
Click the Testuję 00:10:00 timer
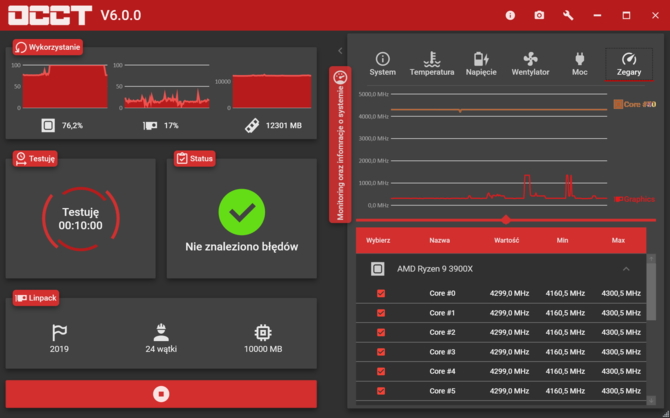(x=81, y=219)
